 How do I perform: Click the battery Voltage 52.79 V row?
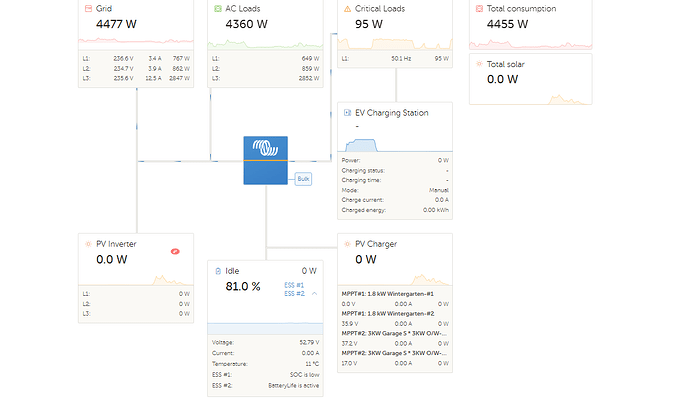point(265,342)
